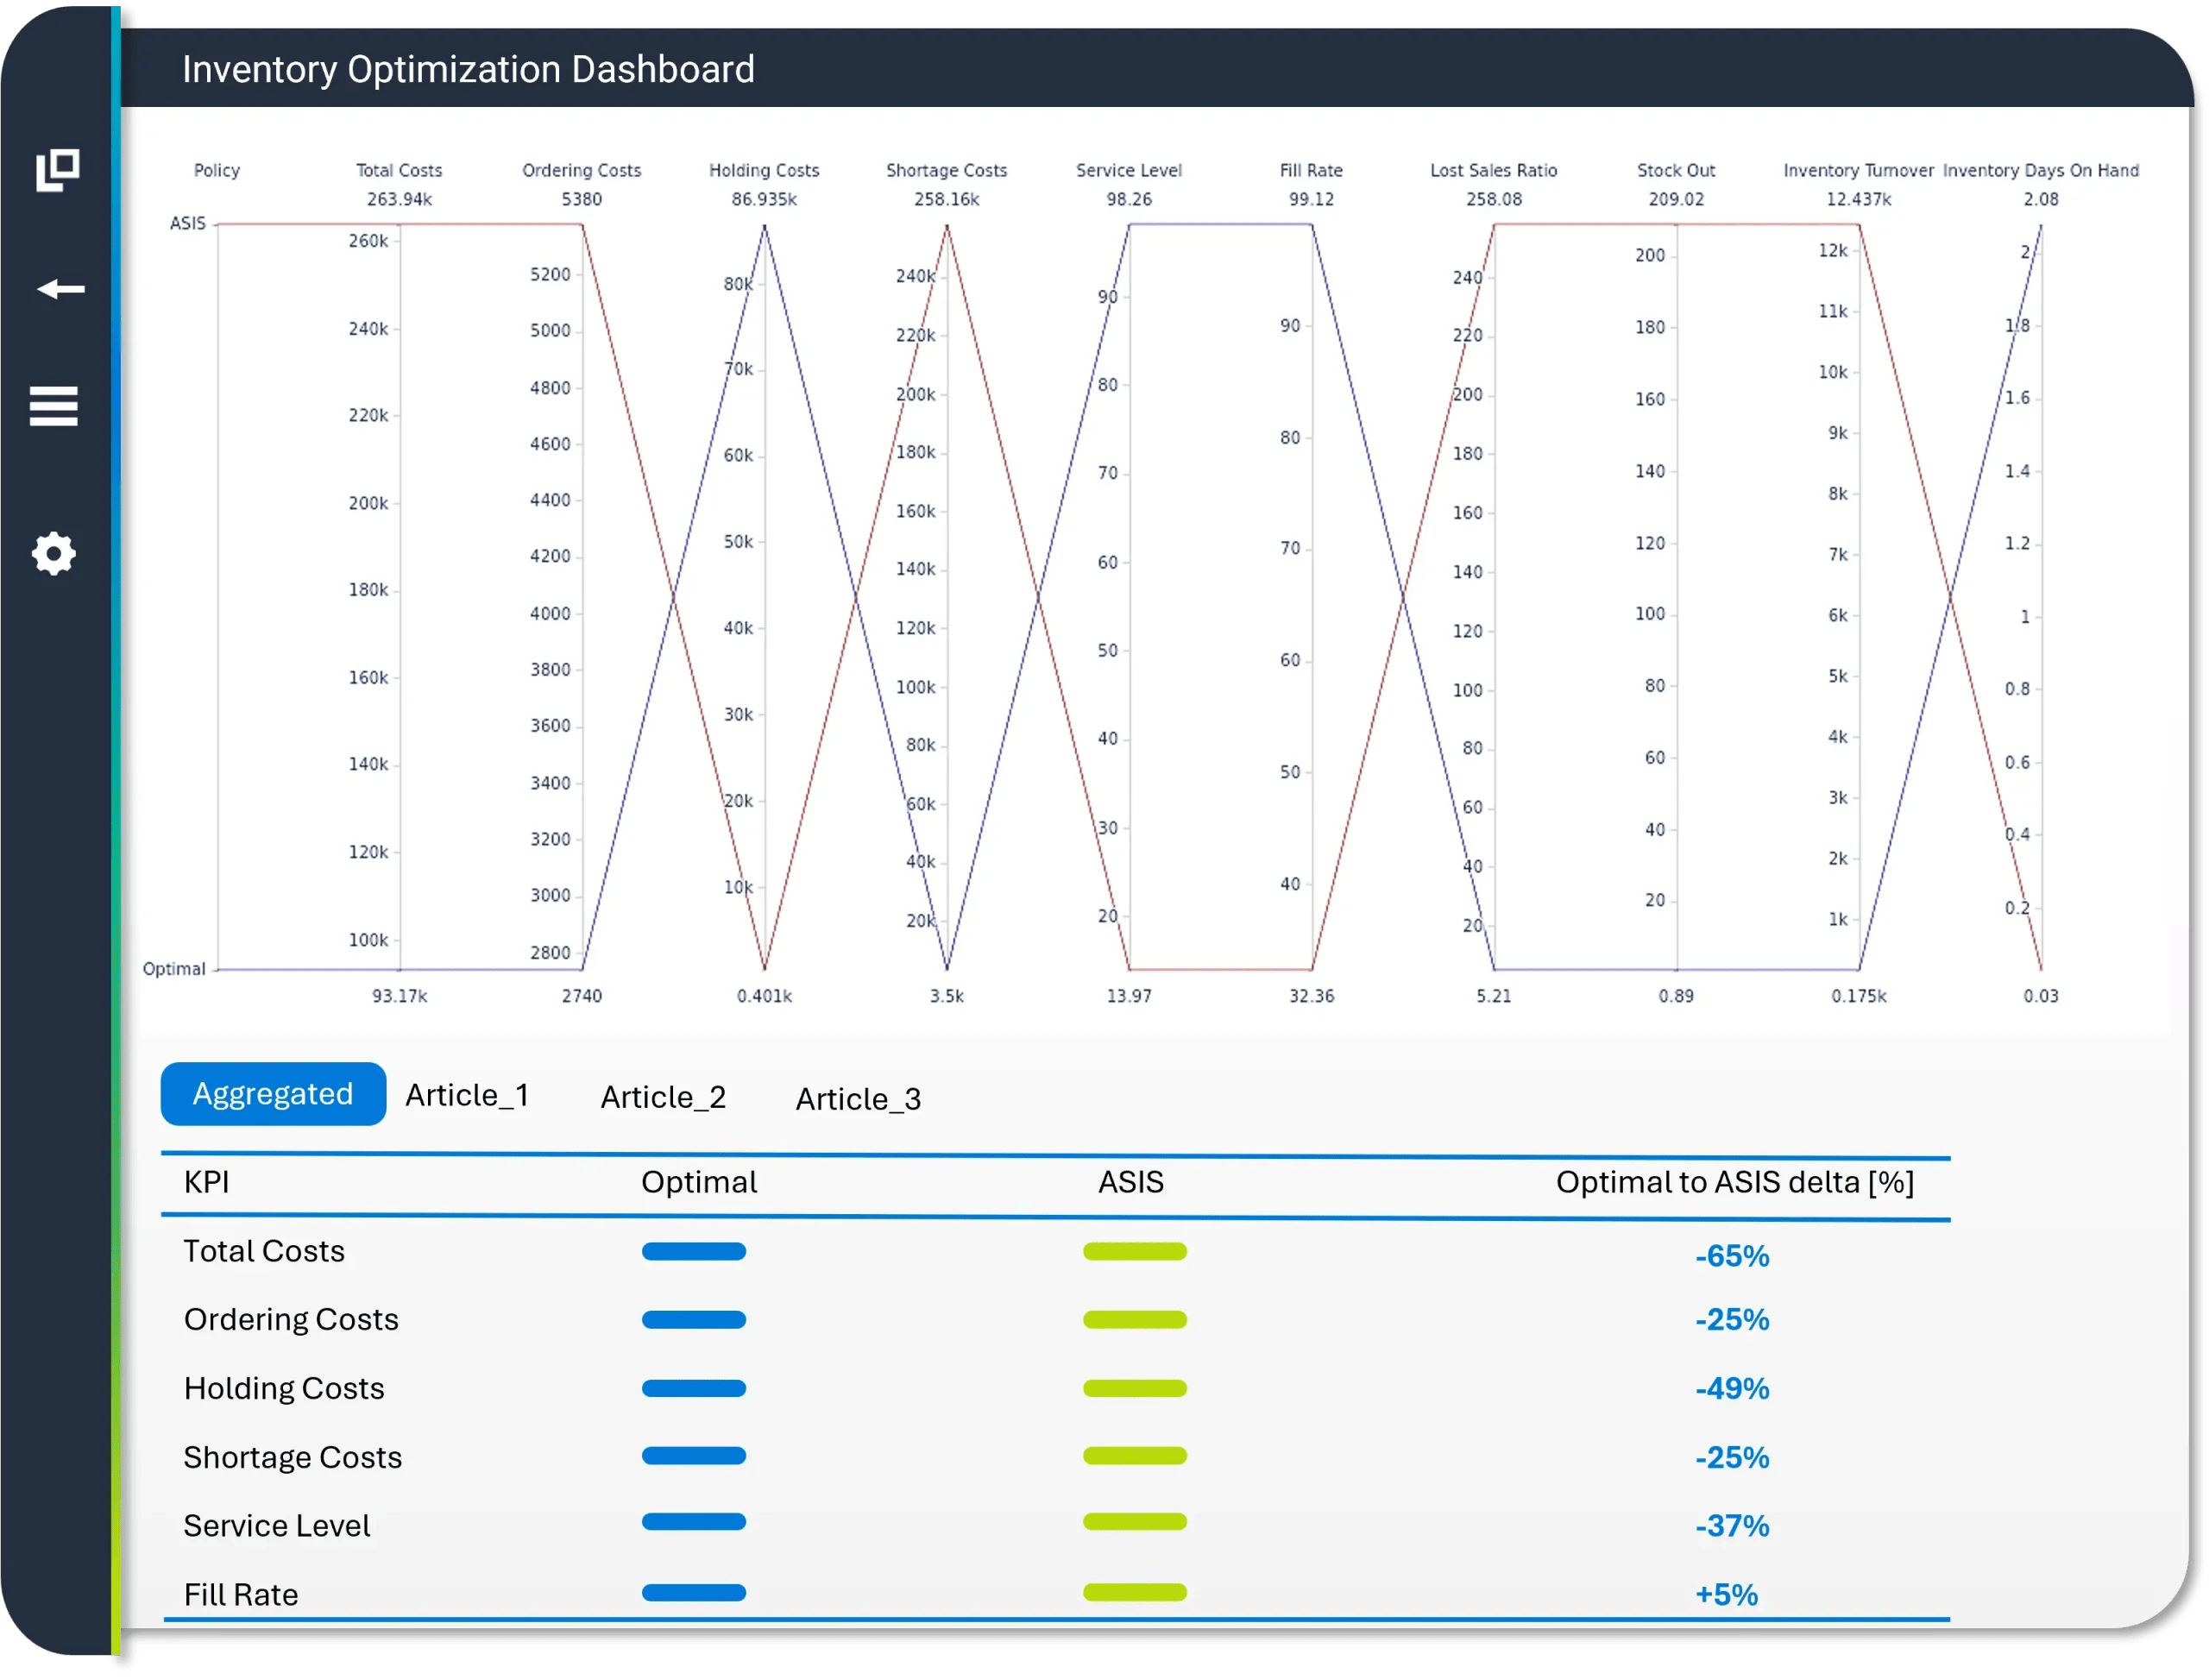Image resolution: width=2209 pixels, height=1680 pixels.
Task: Click the Optimal column header
Action: tap(699, 1182)
